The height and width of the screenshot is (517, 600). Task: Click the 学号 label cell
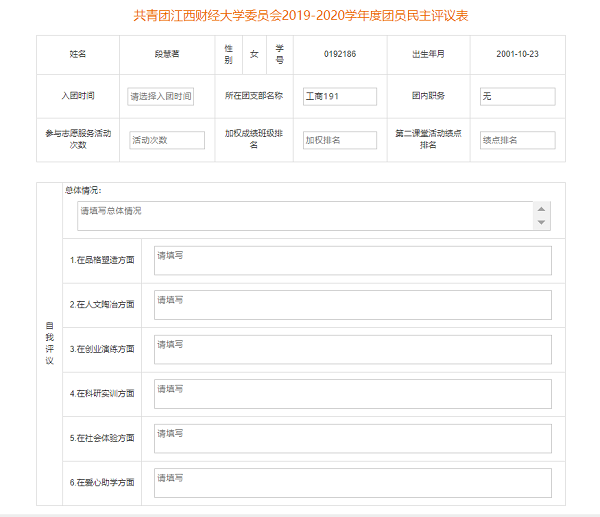point(280,54)
